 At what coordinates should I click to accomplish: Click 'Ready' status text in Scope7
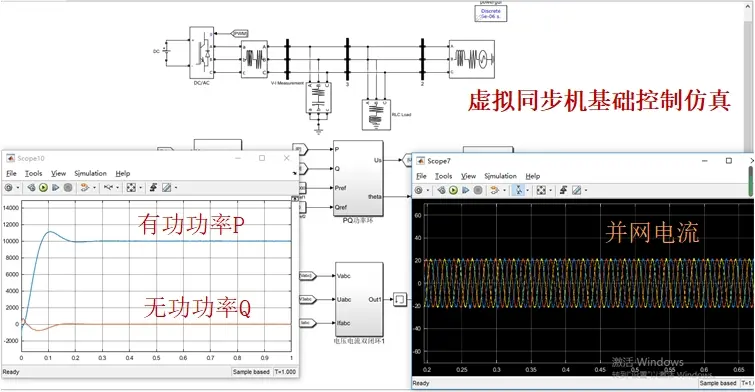421,383
